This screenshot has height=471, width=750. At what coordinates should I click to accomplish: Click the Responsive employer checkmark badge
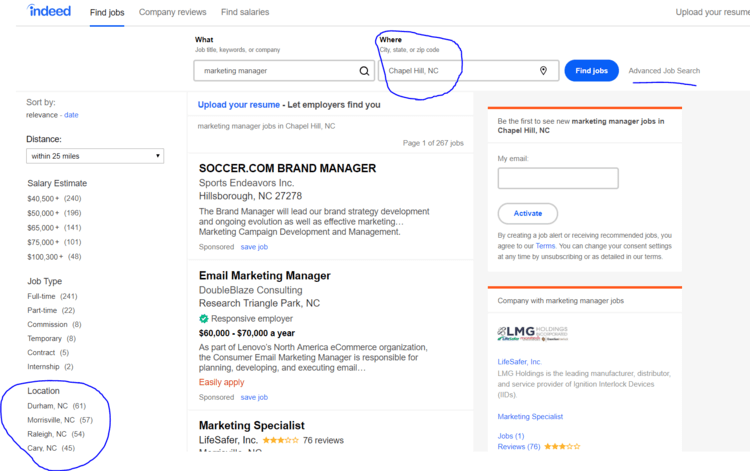203,318
